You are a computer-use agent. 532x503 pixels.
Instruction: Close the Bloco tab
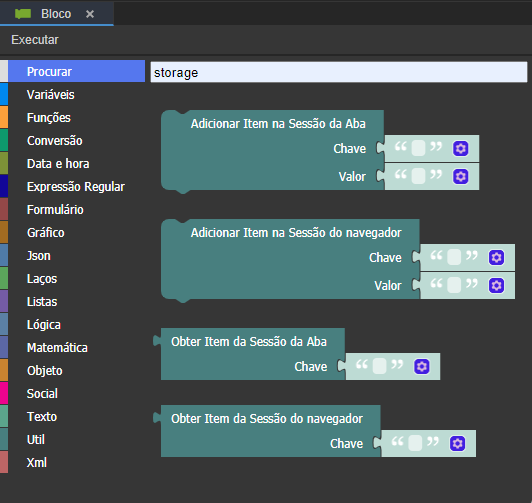(90, 14)
